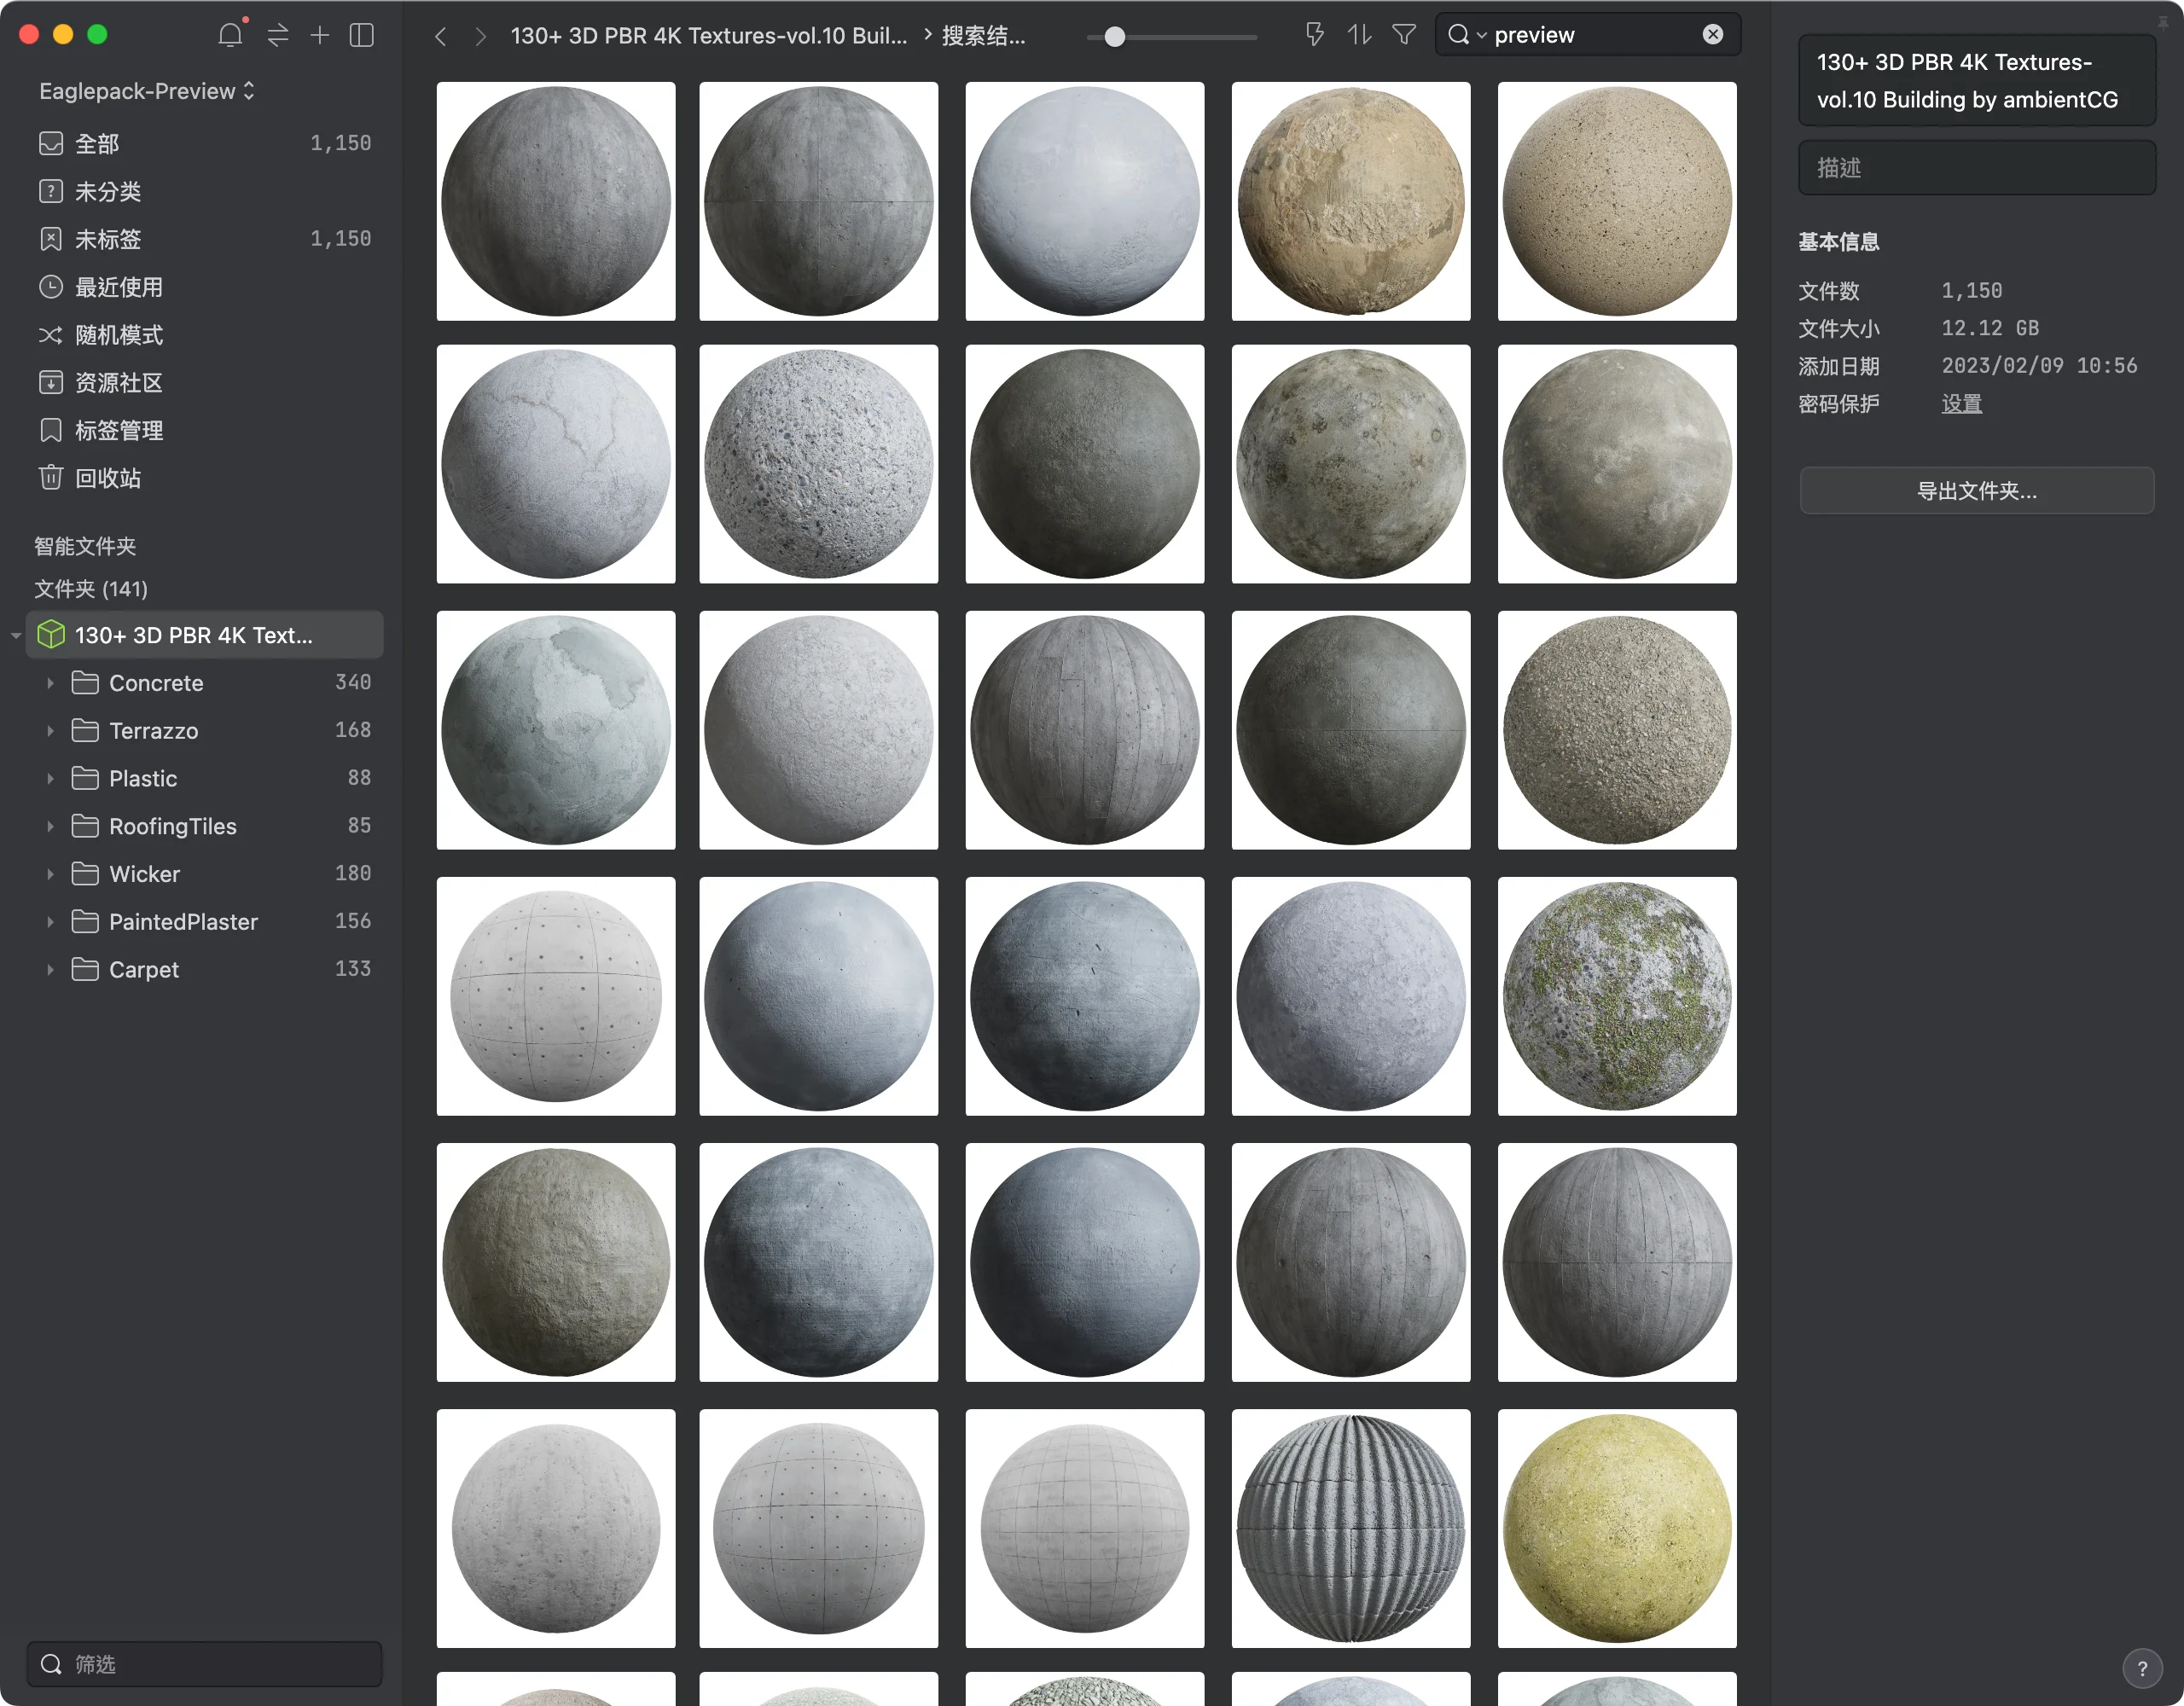Open 回收站 trash
Viewport: 2184px width, 1706px height.
pyautogui.click(x=205, y=478)
